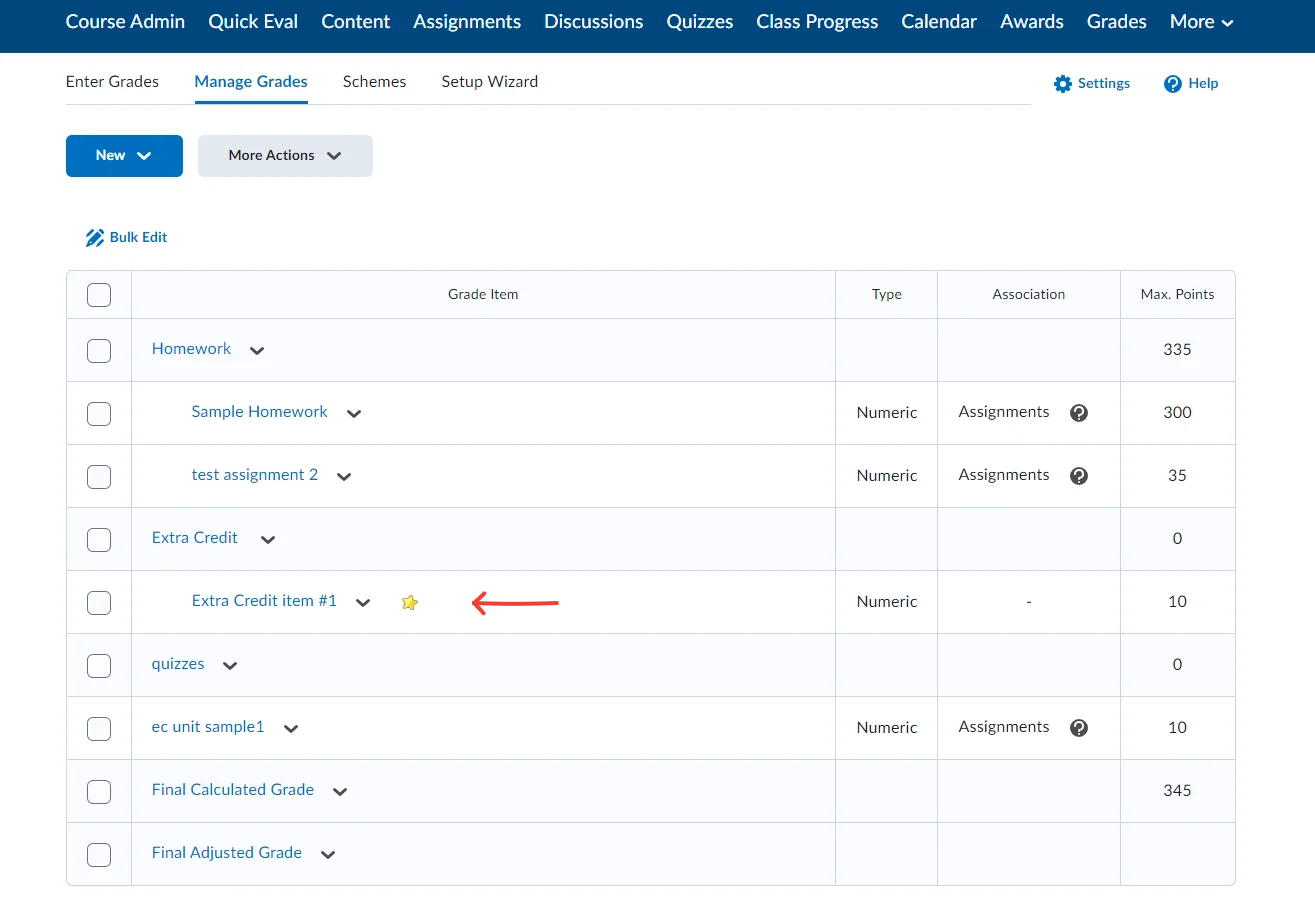
Task: Open the Quizzes navigation menu item
Action: (699, 21)
